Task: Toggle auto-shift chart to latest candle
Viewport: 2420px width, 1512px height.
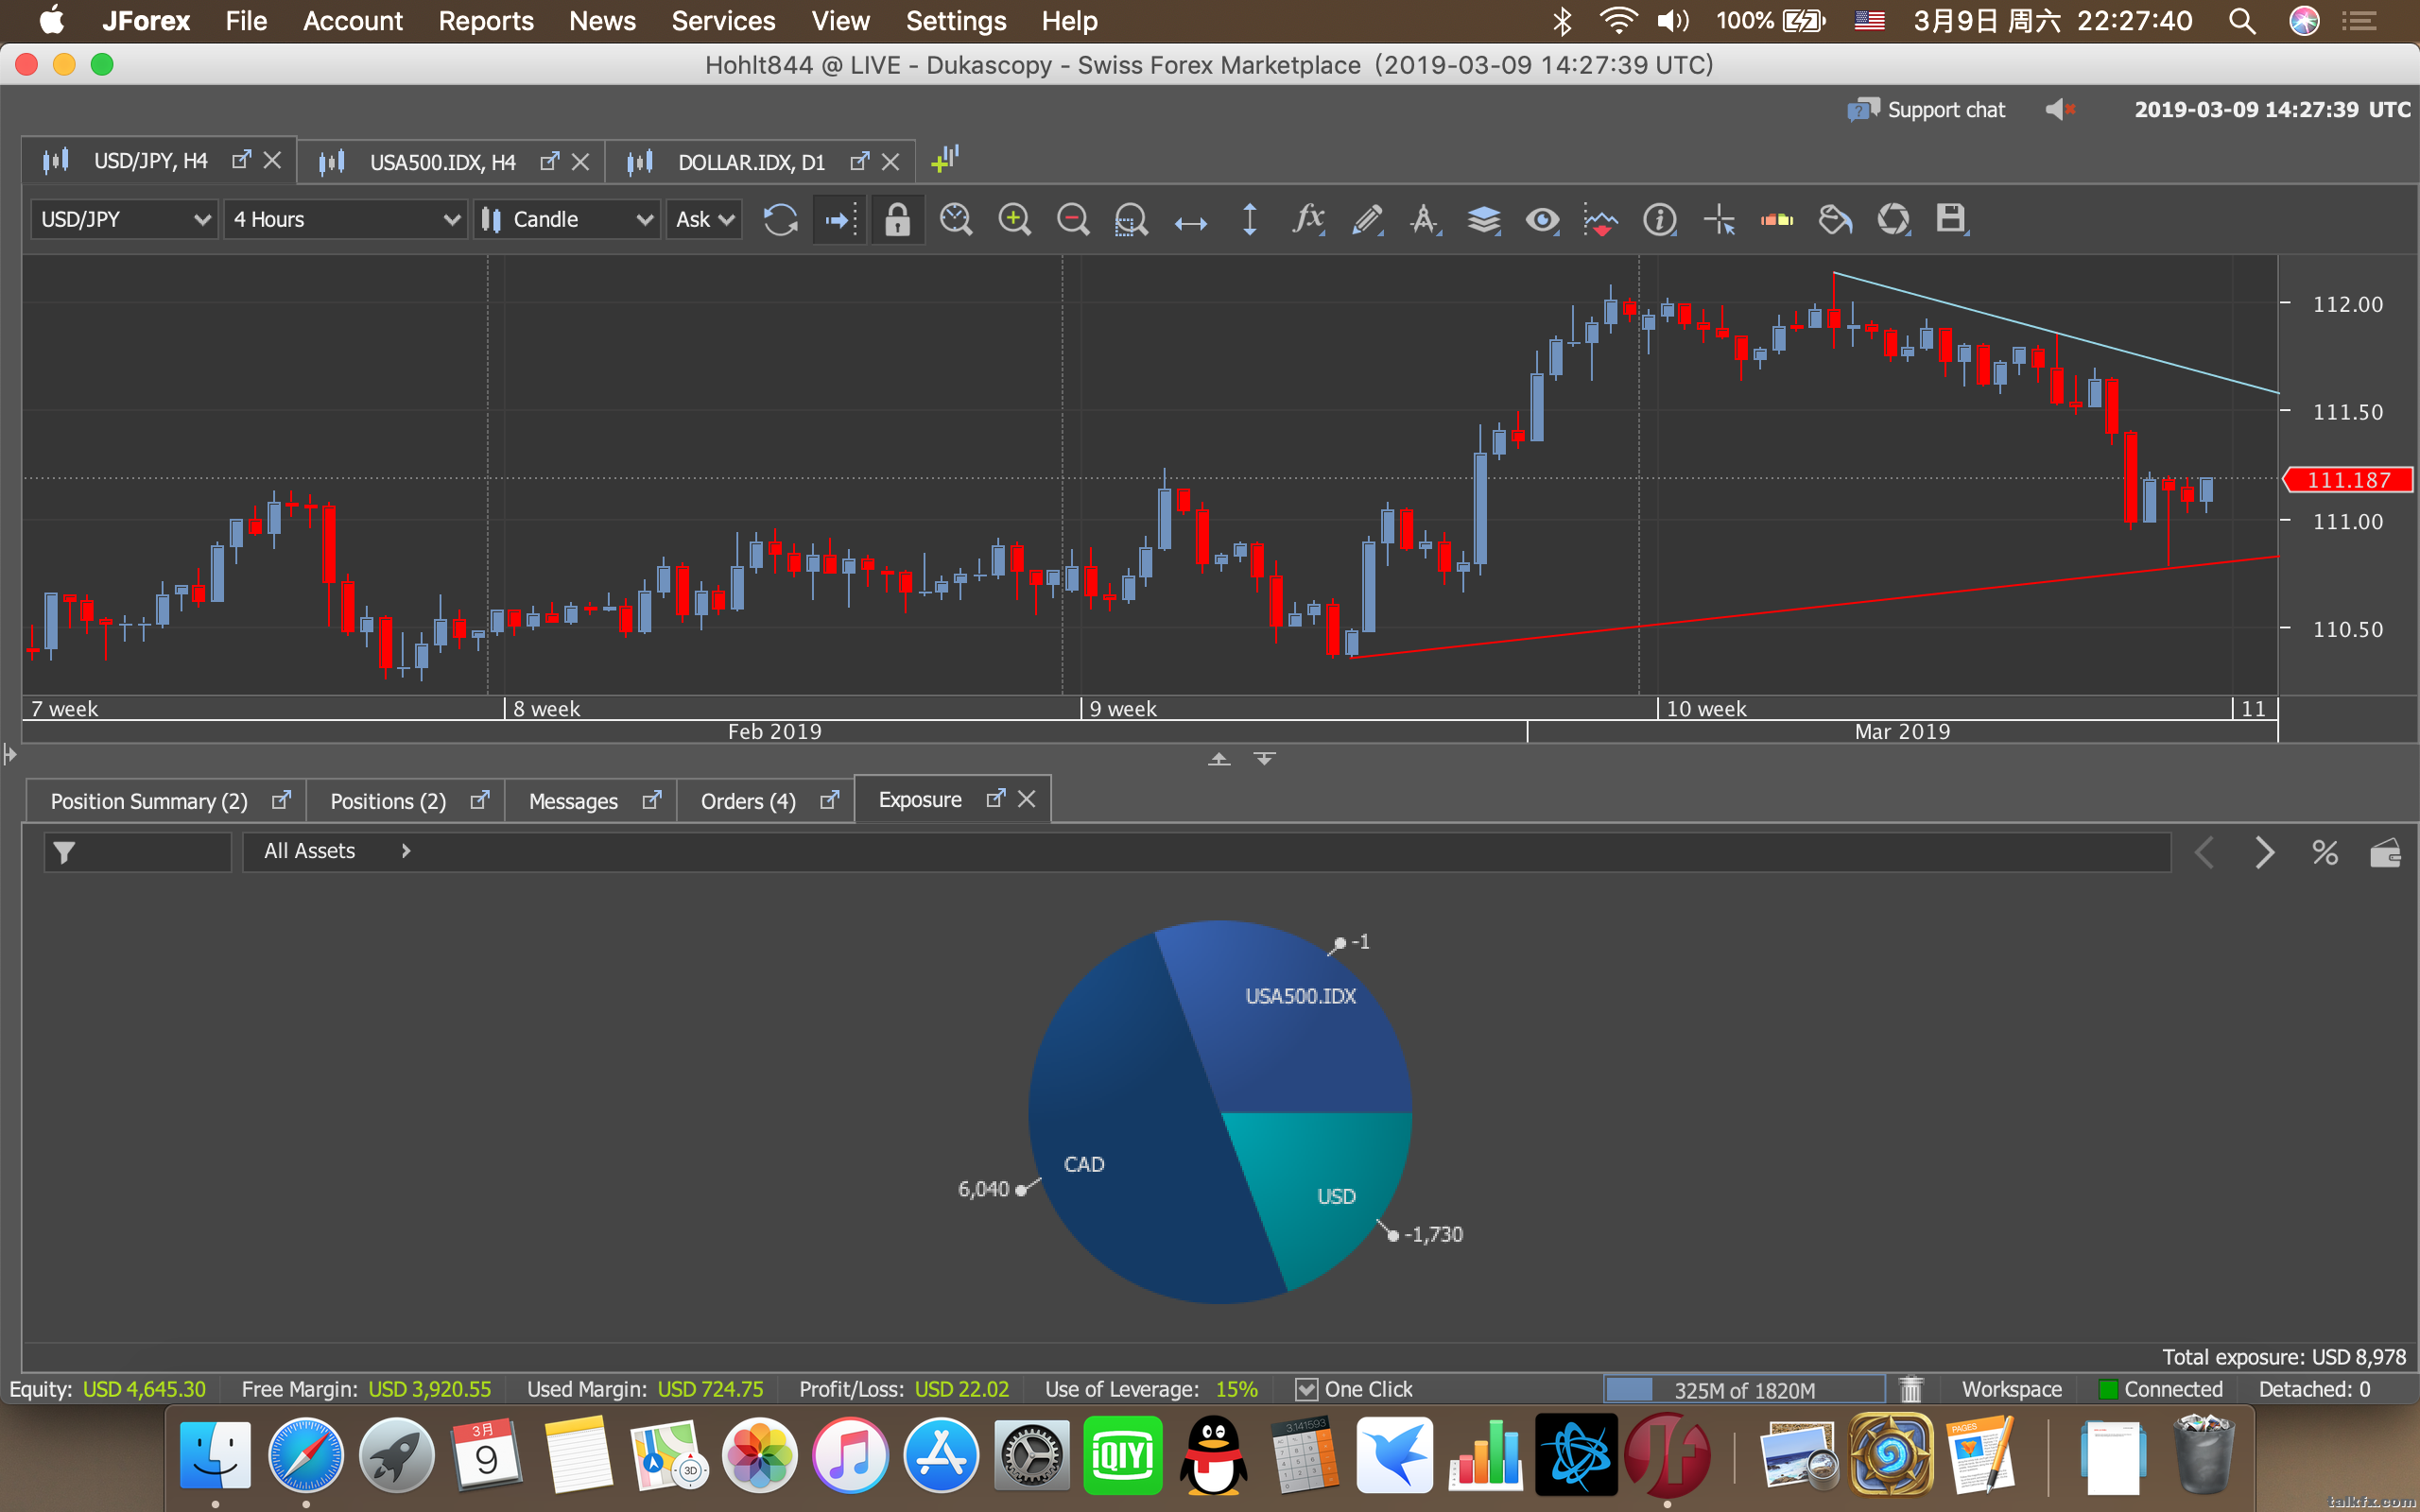Action: click(x=839, y=220)
